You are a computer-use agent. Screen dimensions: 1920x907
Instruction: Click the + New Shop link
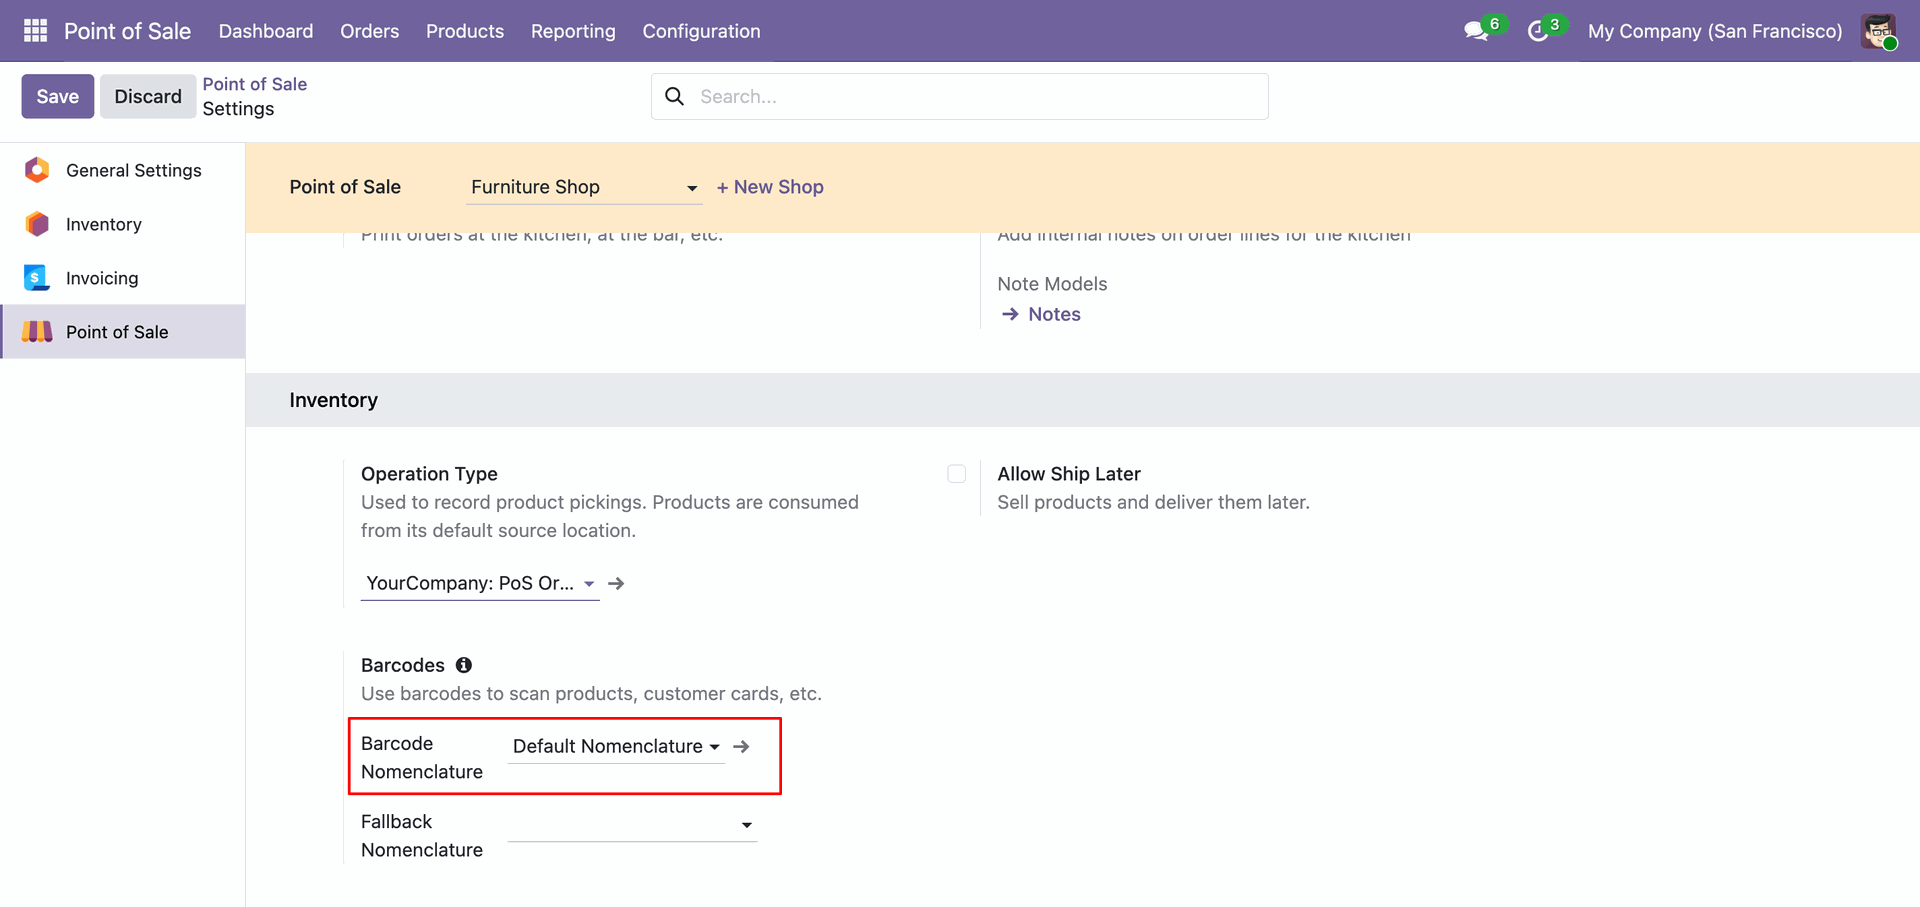pos(770,187)
